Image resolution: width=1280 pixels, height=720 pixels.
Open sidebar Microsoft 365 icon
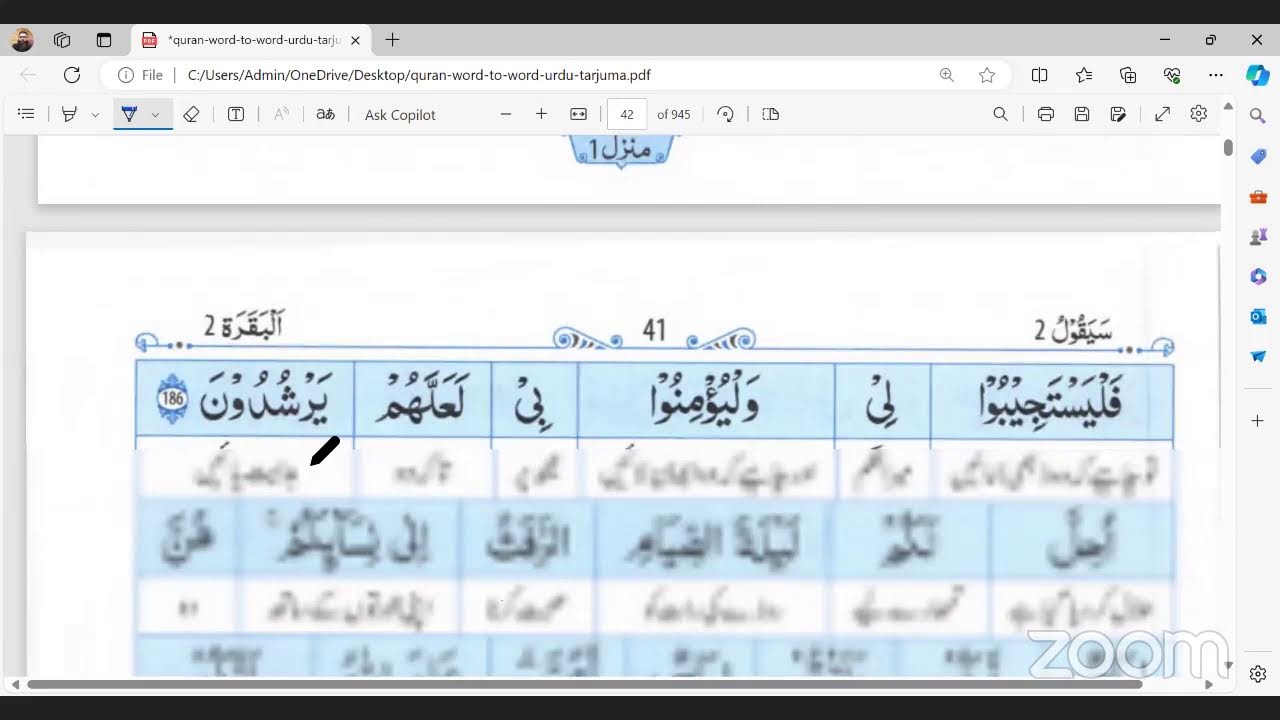tap(1258, 276)
